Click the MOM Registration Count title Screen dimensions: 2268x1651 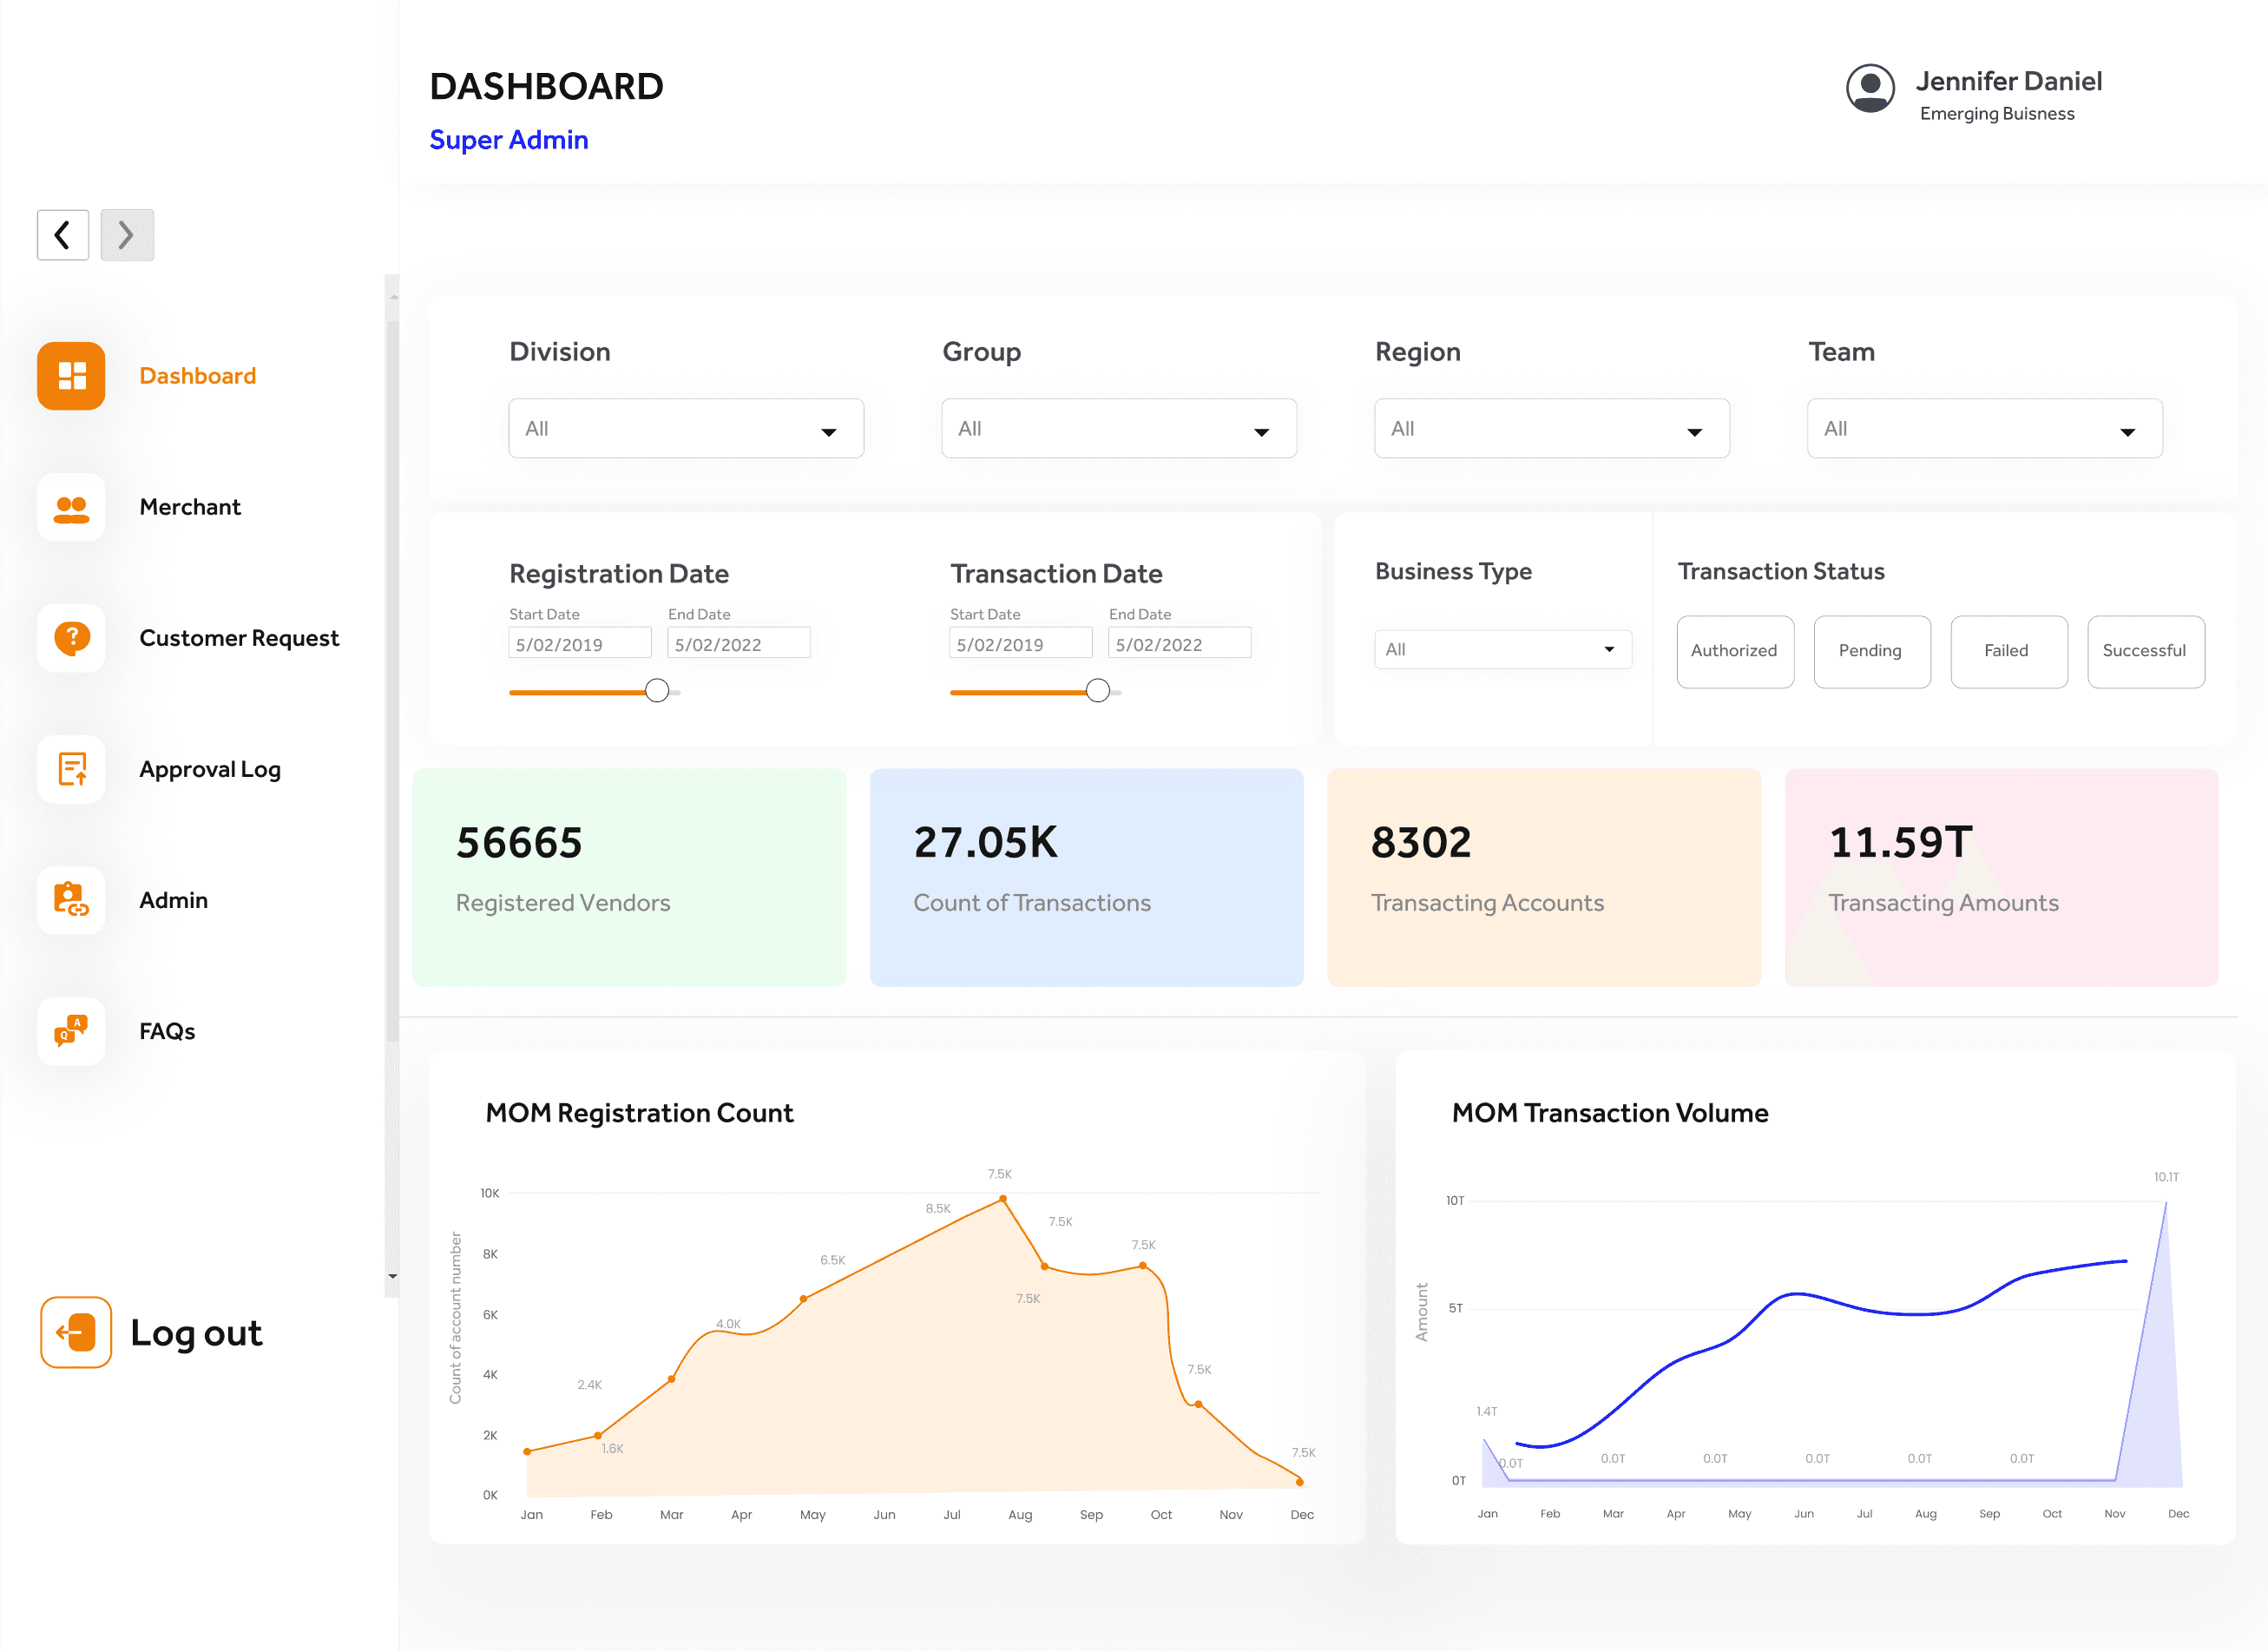[x=639, y=1113]
